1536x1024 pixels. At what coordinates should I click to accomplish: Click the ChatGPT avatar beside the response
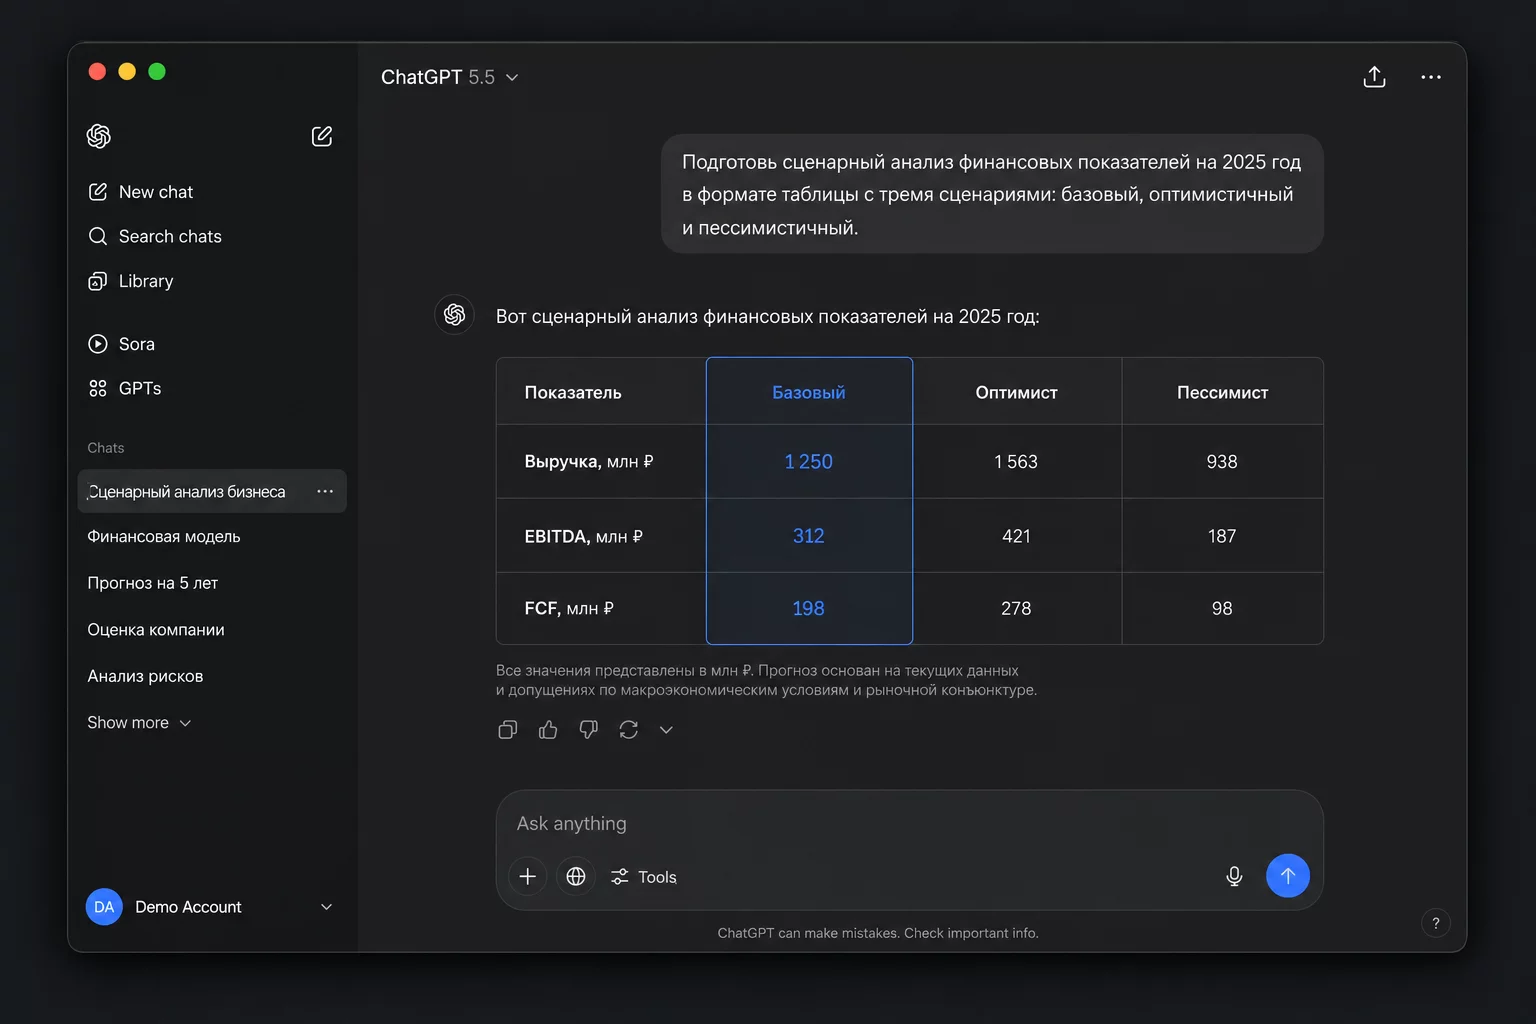click(x=454, y=315)
